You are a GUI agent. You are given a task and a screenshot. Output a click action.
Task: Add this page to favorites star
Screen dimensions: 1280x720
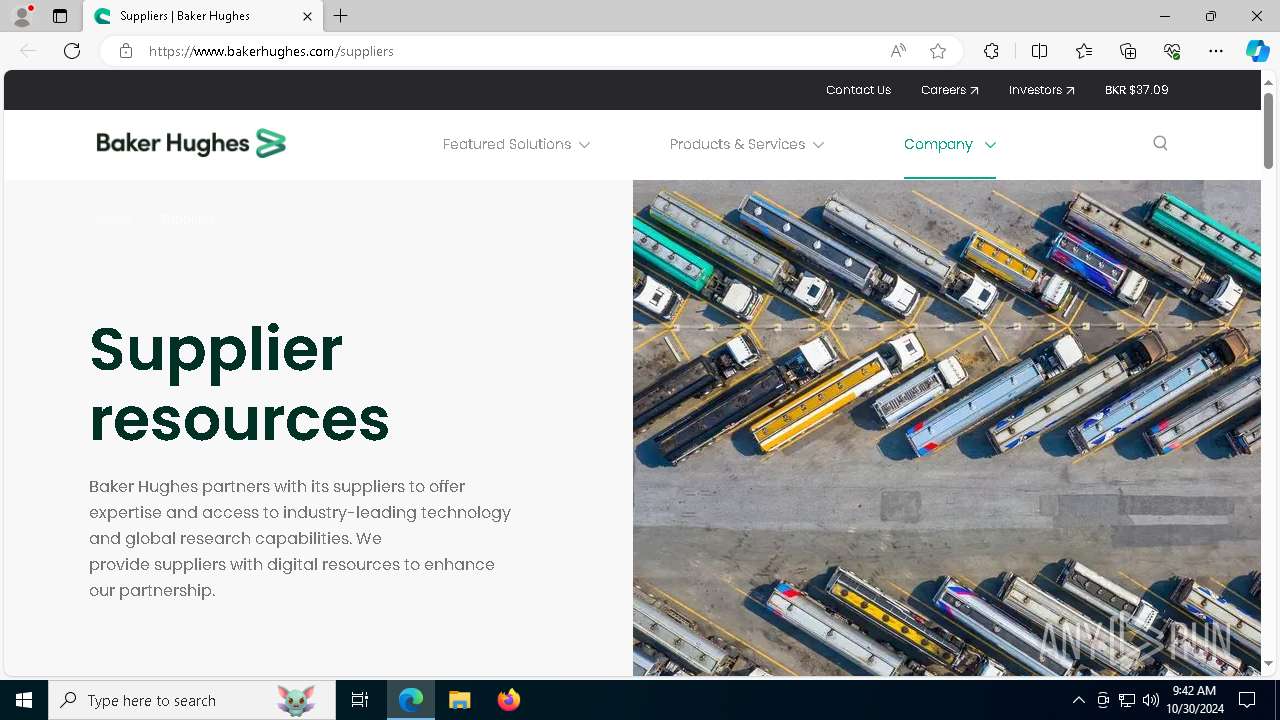tap(938, 51)
